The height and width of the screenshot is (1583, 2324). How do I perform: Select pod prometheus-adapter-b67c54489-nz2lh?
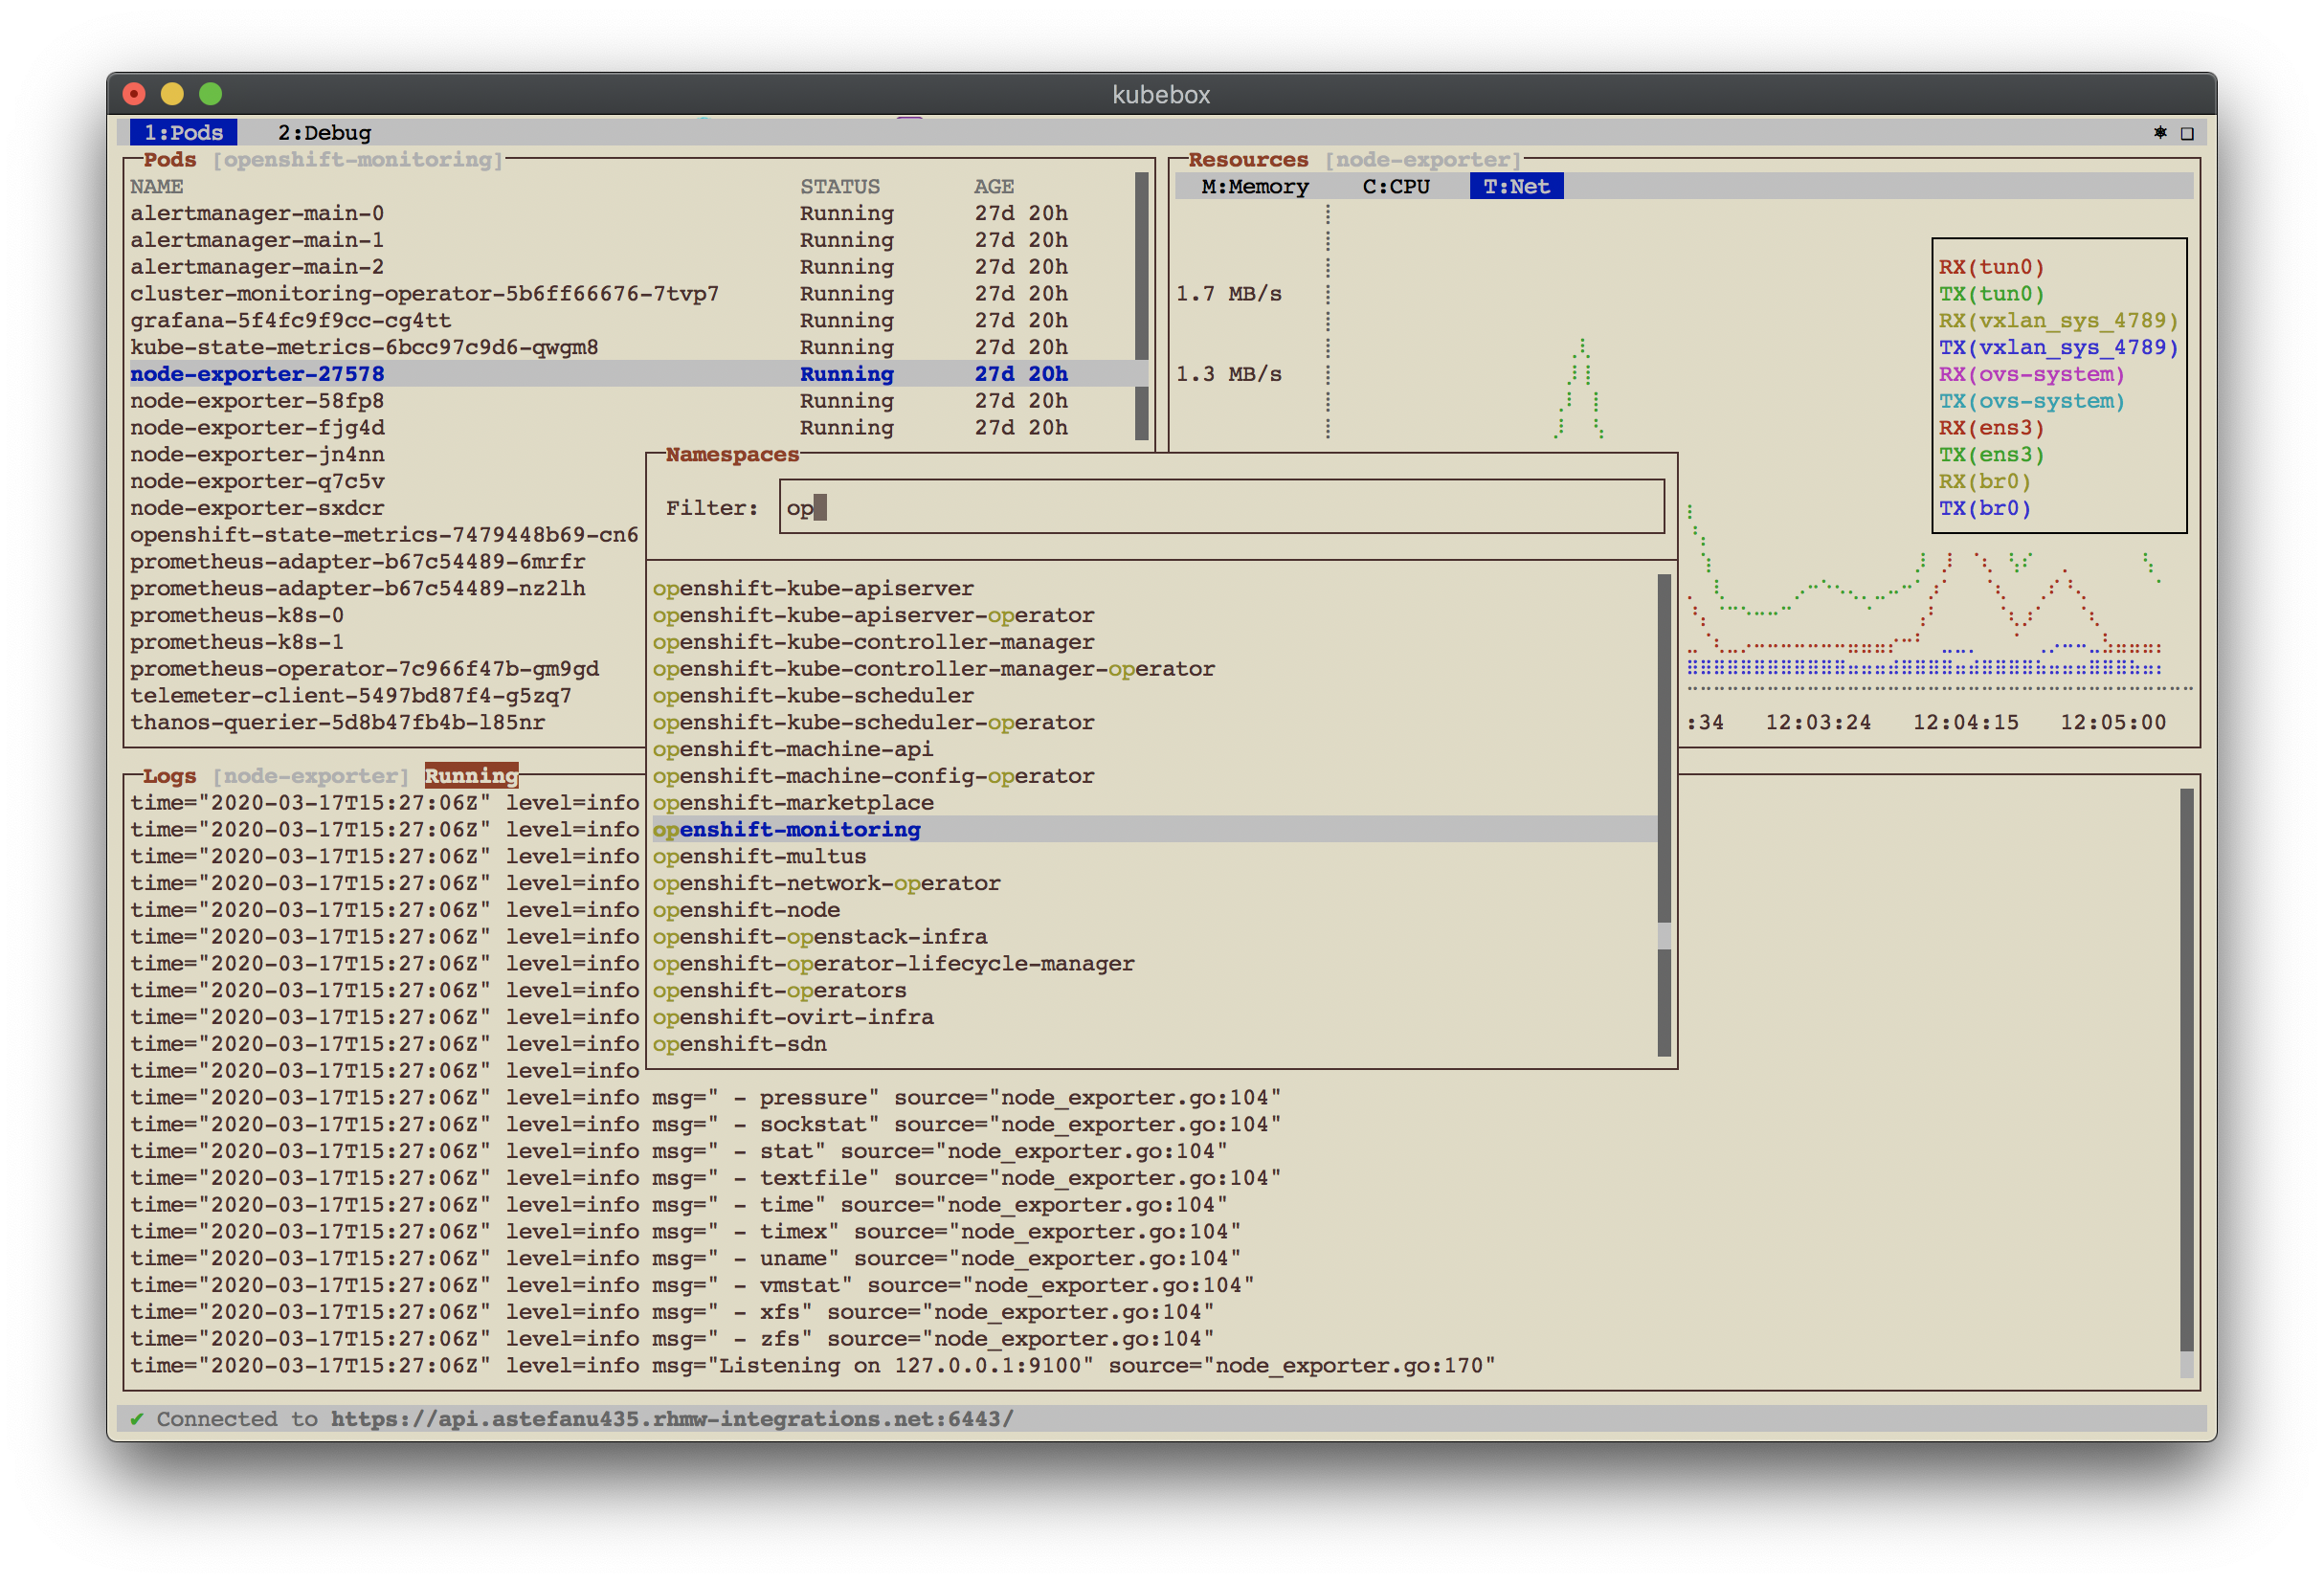pyautogui.click(x=357, y=588)
